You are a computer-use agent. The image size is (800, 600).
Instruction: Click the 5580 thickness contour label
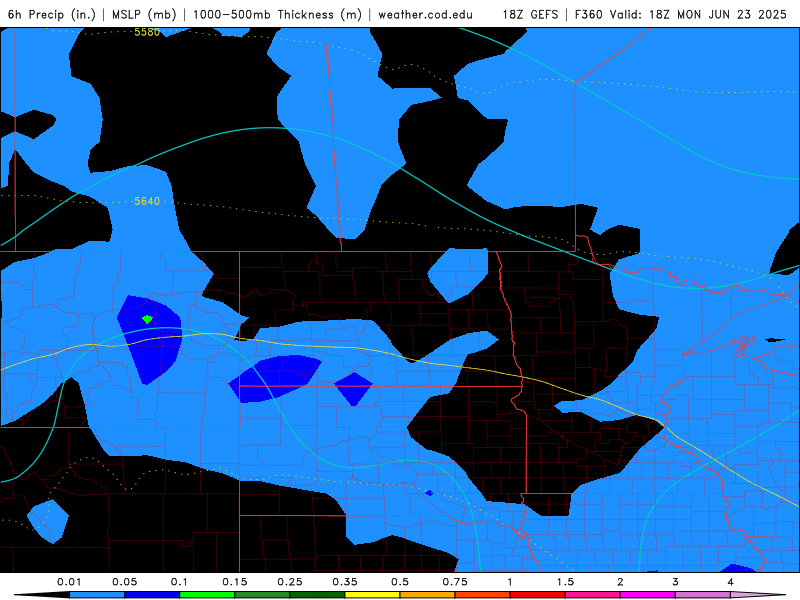point(147,32)
